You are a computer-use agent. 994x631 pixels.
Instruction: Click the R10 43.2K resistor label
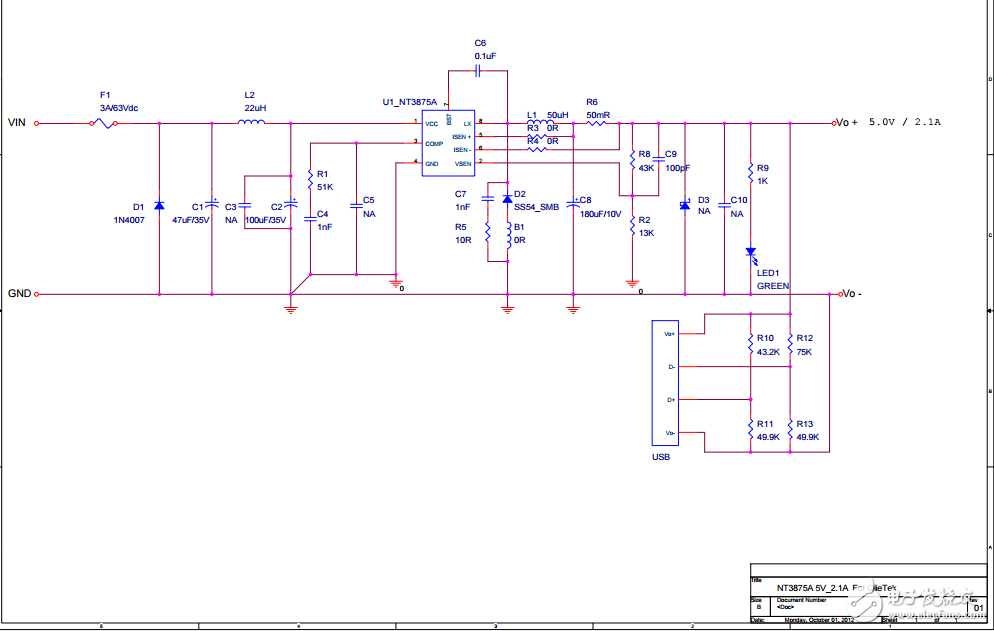[766, 345]
